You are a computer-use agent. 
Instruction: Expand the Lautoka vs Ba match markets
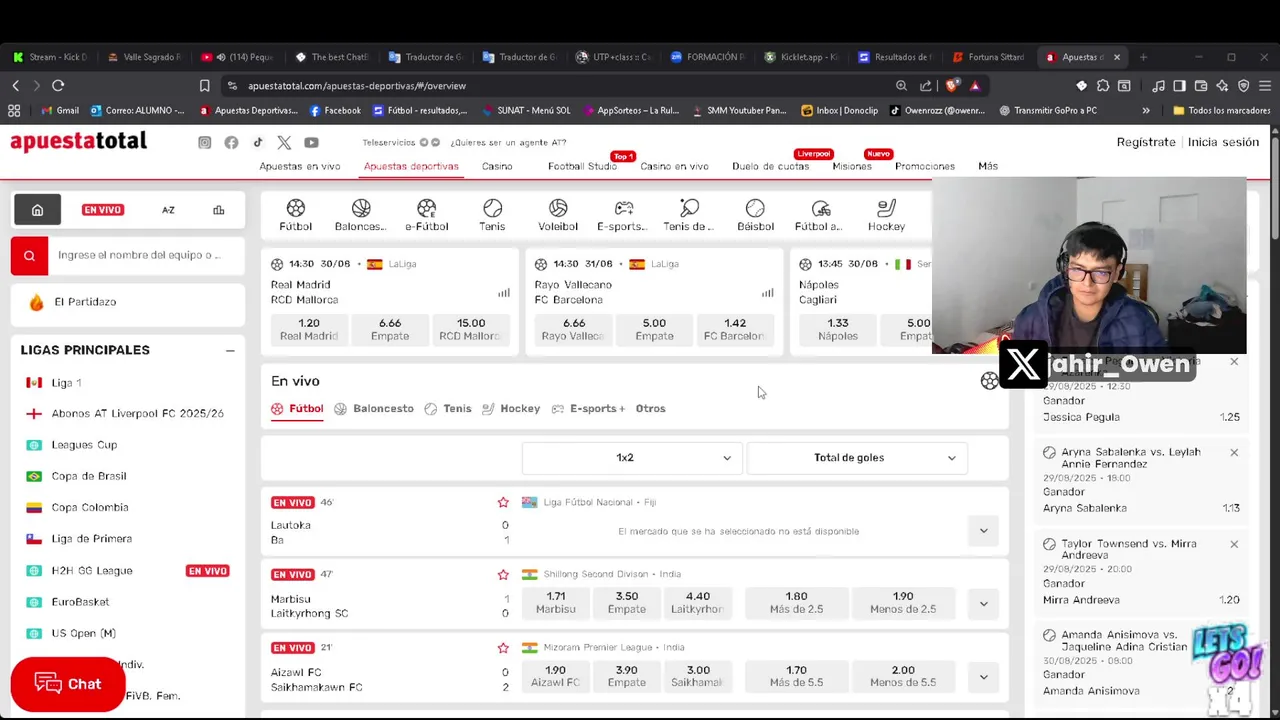click(x=983, y=531)
